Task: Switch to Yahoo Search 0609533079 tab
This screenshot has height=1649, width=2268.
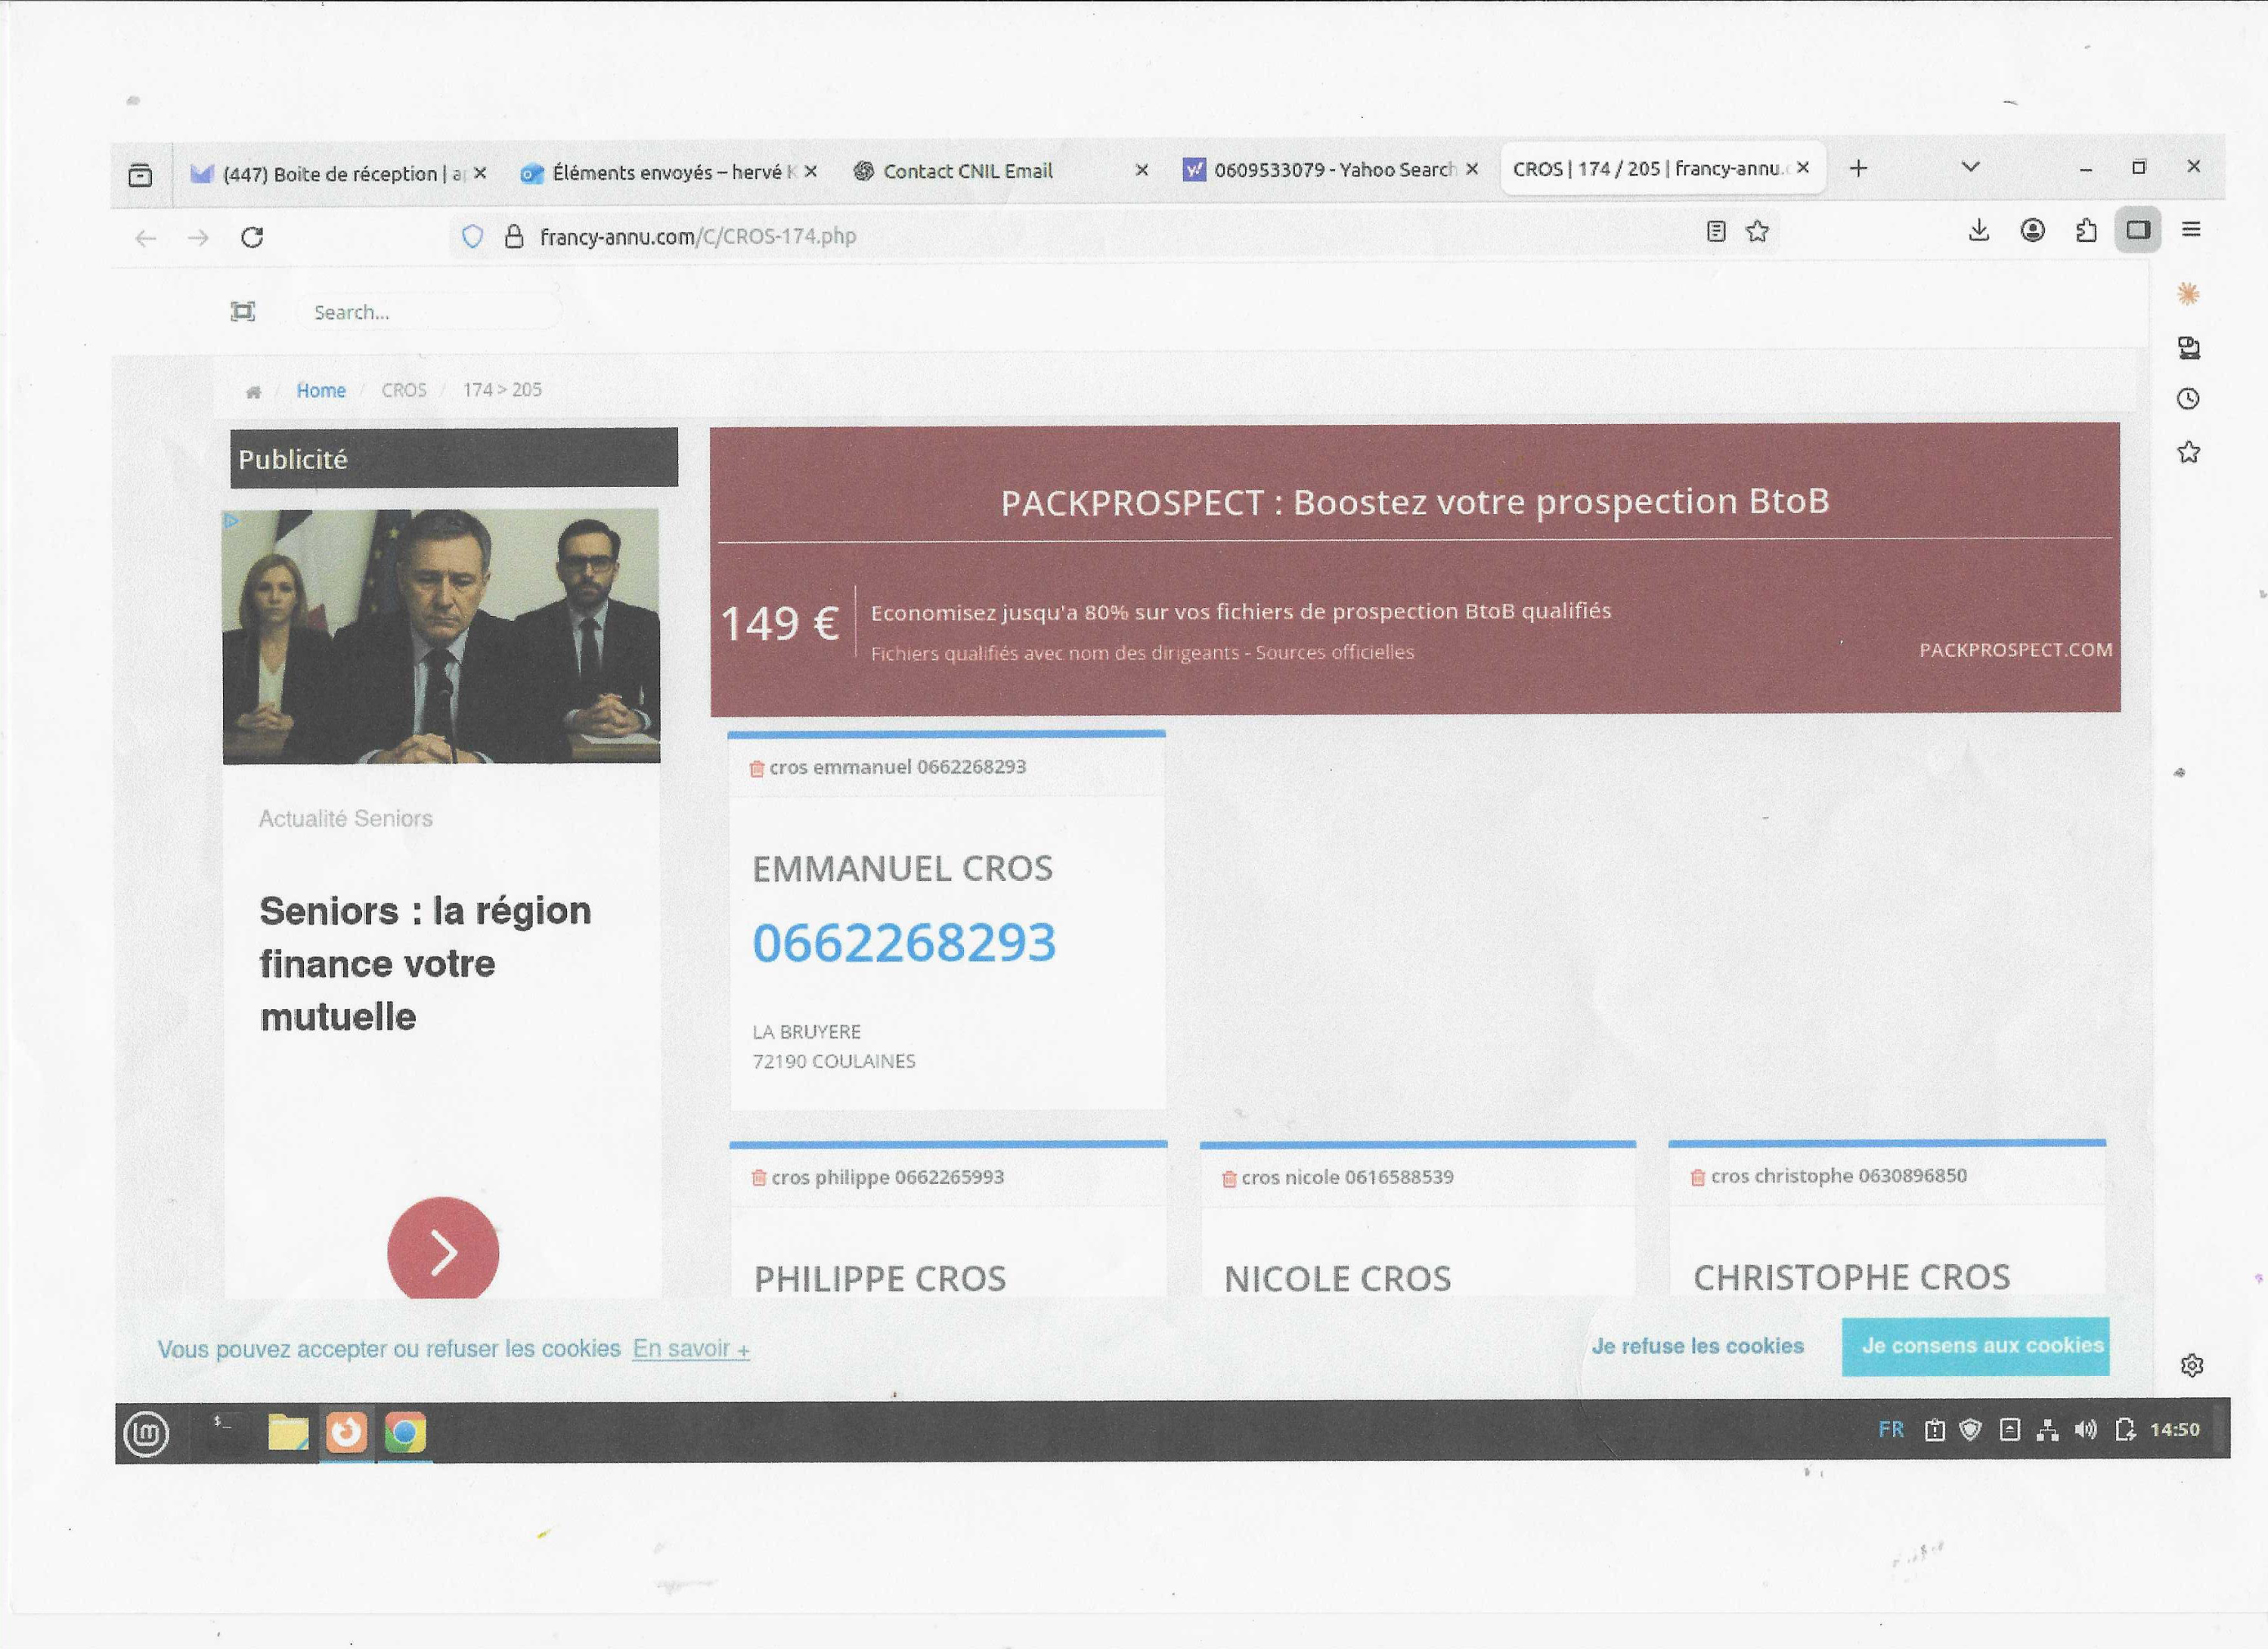Action: coord(1333,170)
